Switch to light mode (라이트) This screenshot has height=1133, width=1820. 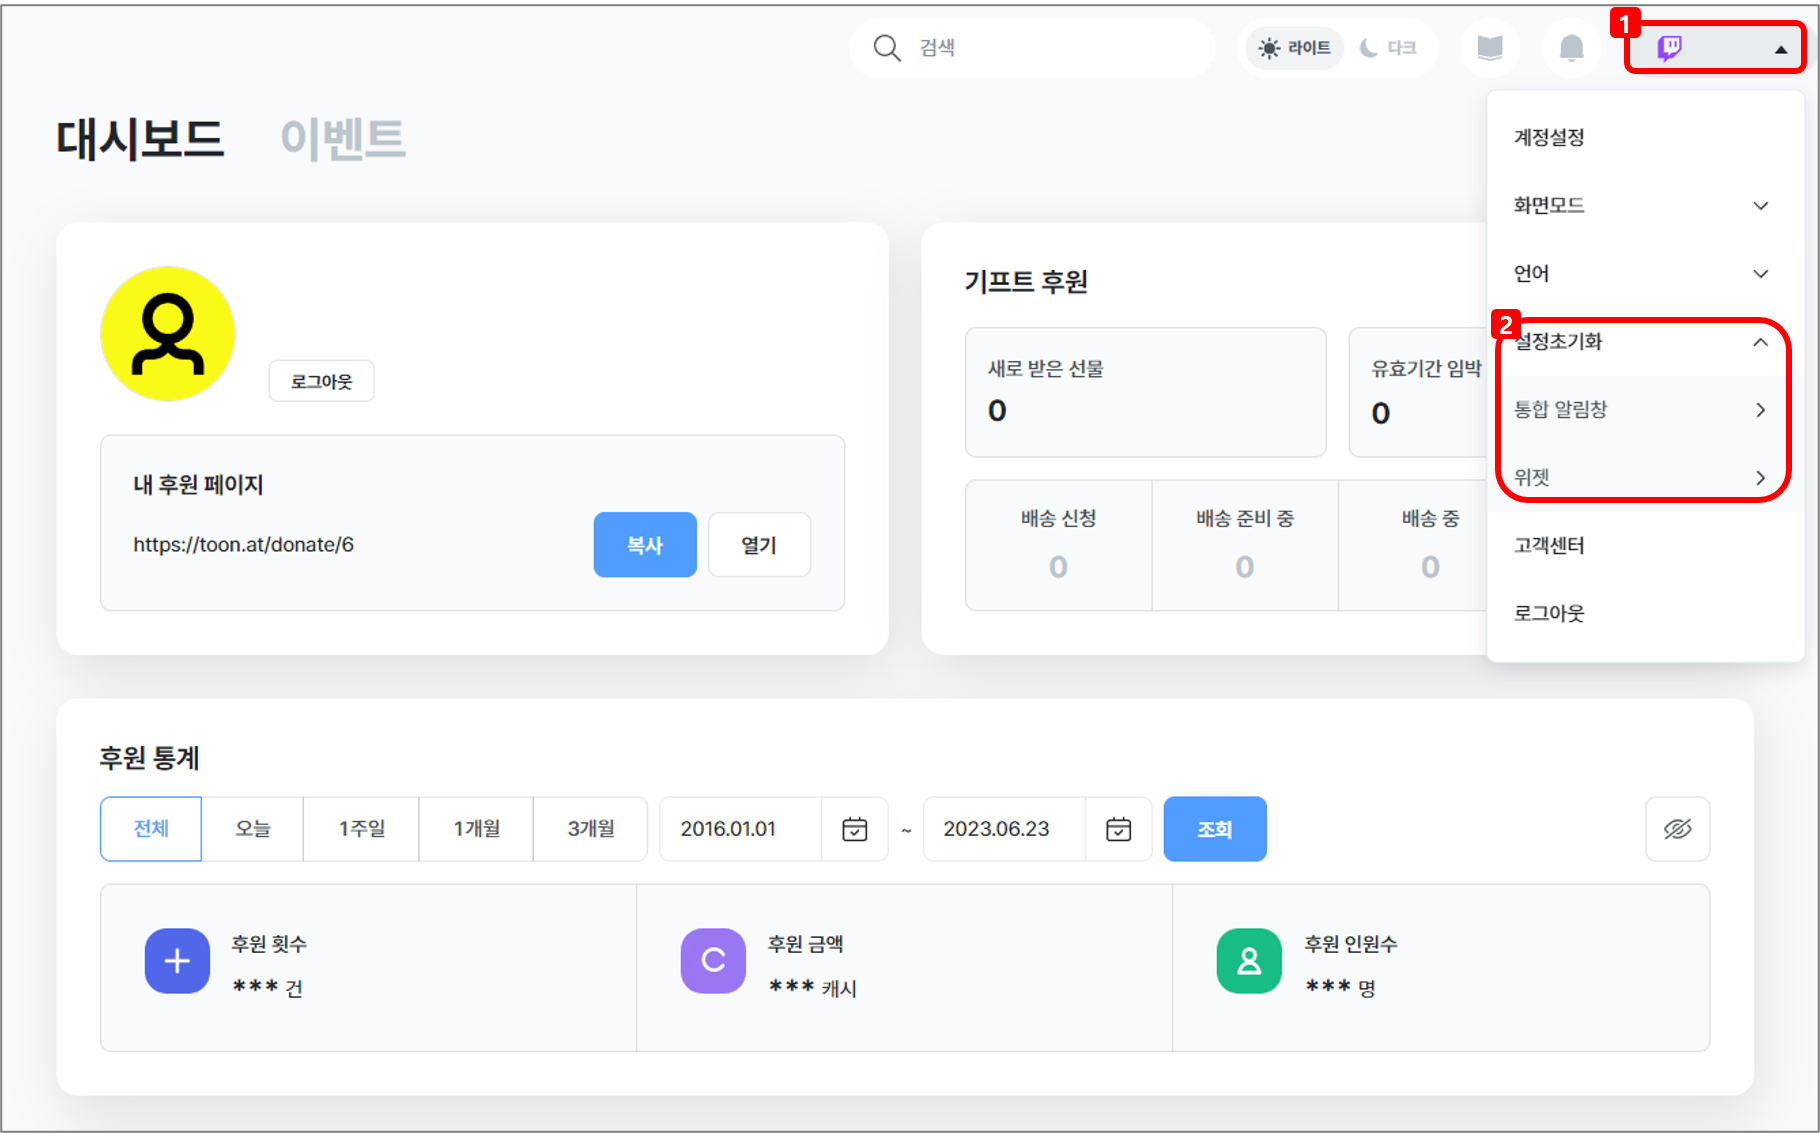pyautogui.click(x=1295, y=48)
